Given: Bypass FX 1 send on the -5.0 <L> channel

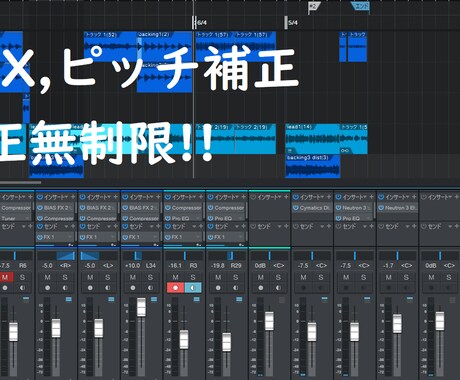Looking at the screenshot, I should [x=82, y=237].
